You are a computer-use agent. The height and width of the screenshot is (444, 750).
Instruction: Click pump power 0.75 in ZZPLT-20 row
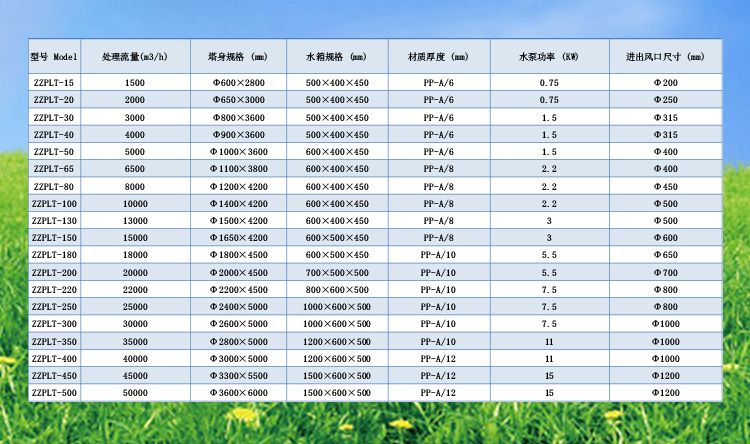[549, 100]
